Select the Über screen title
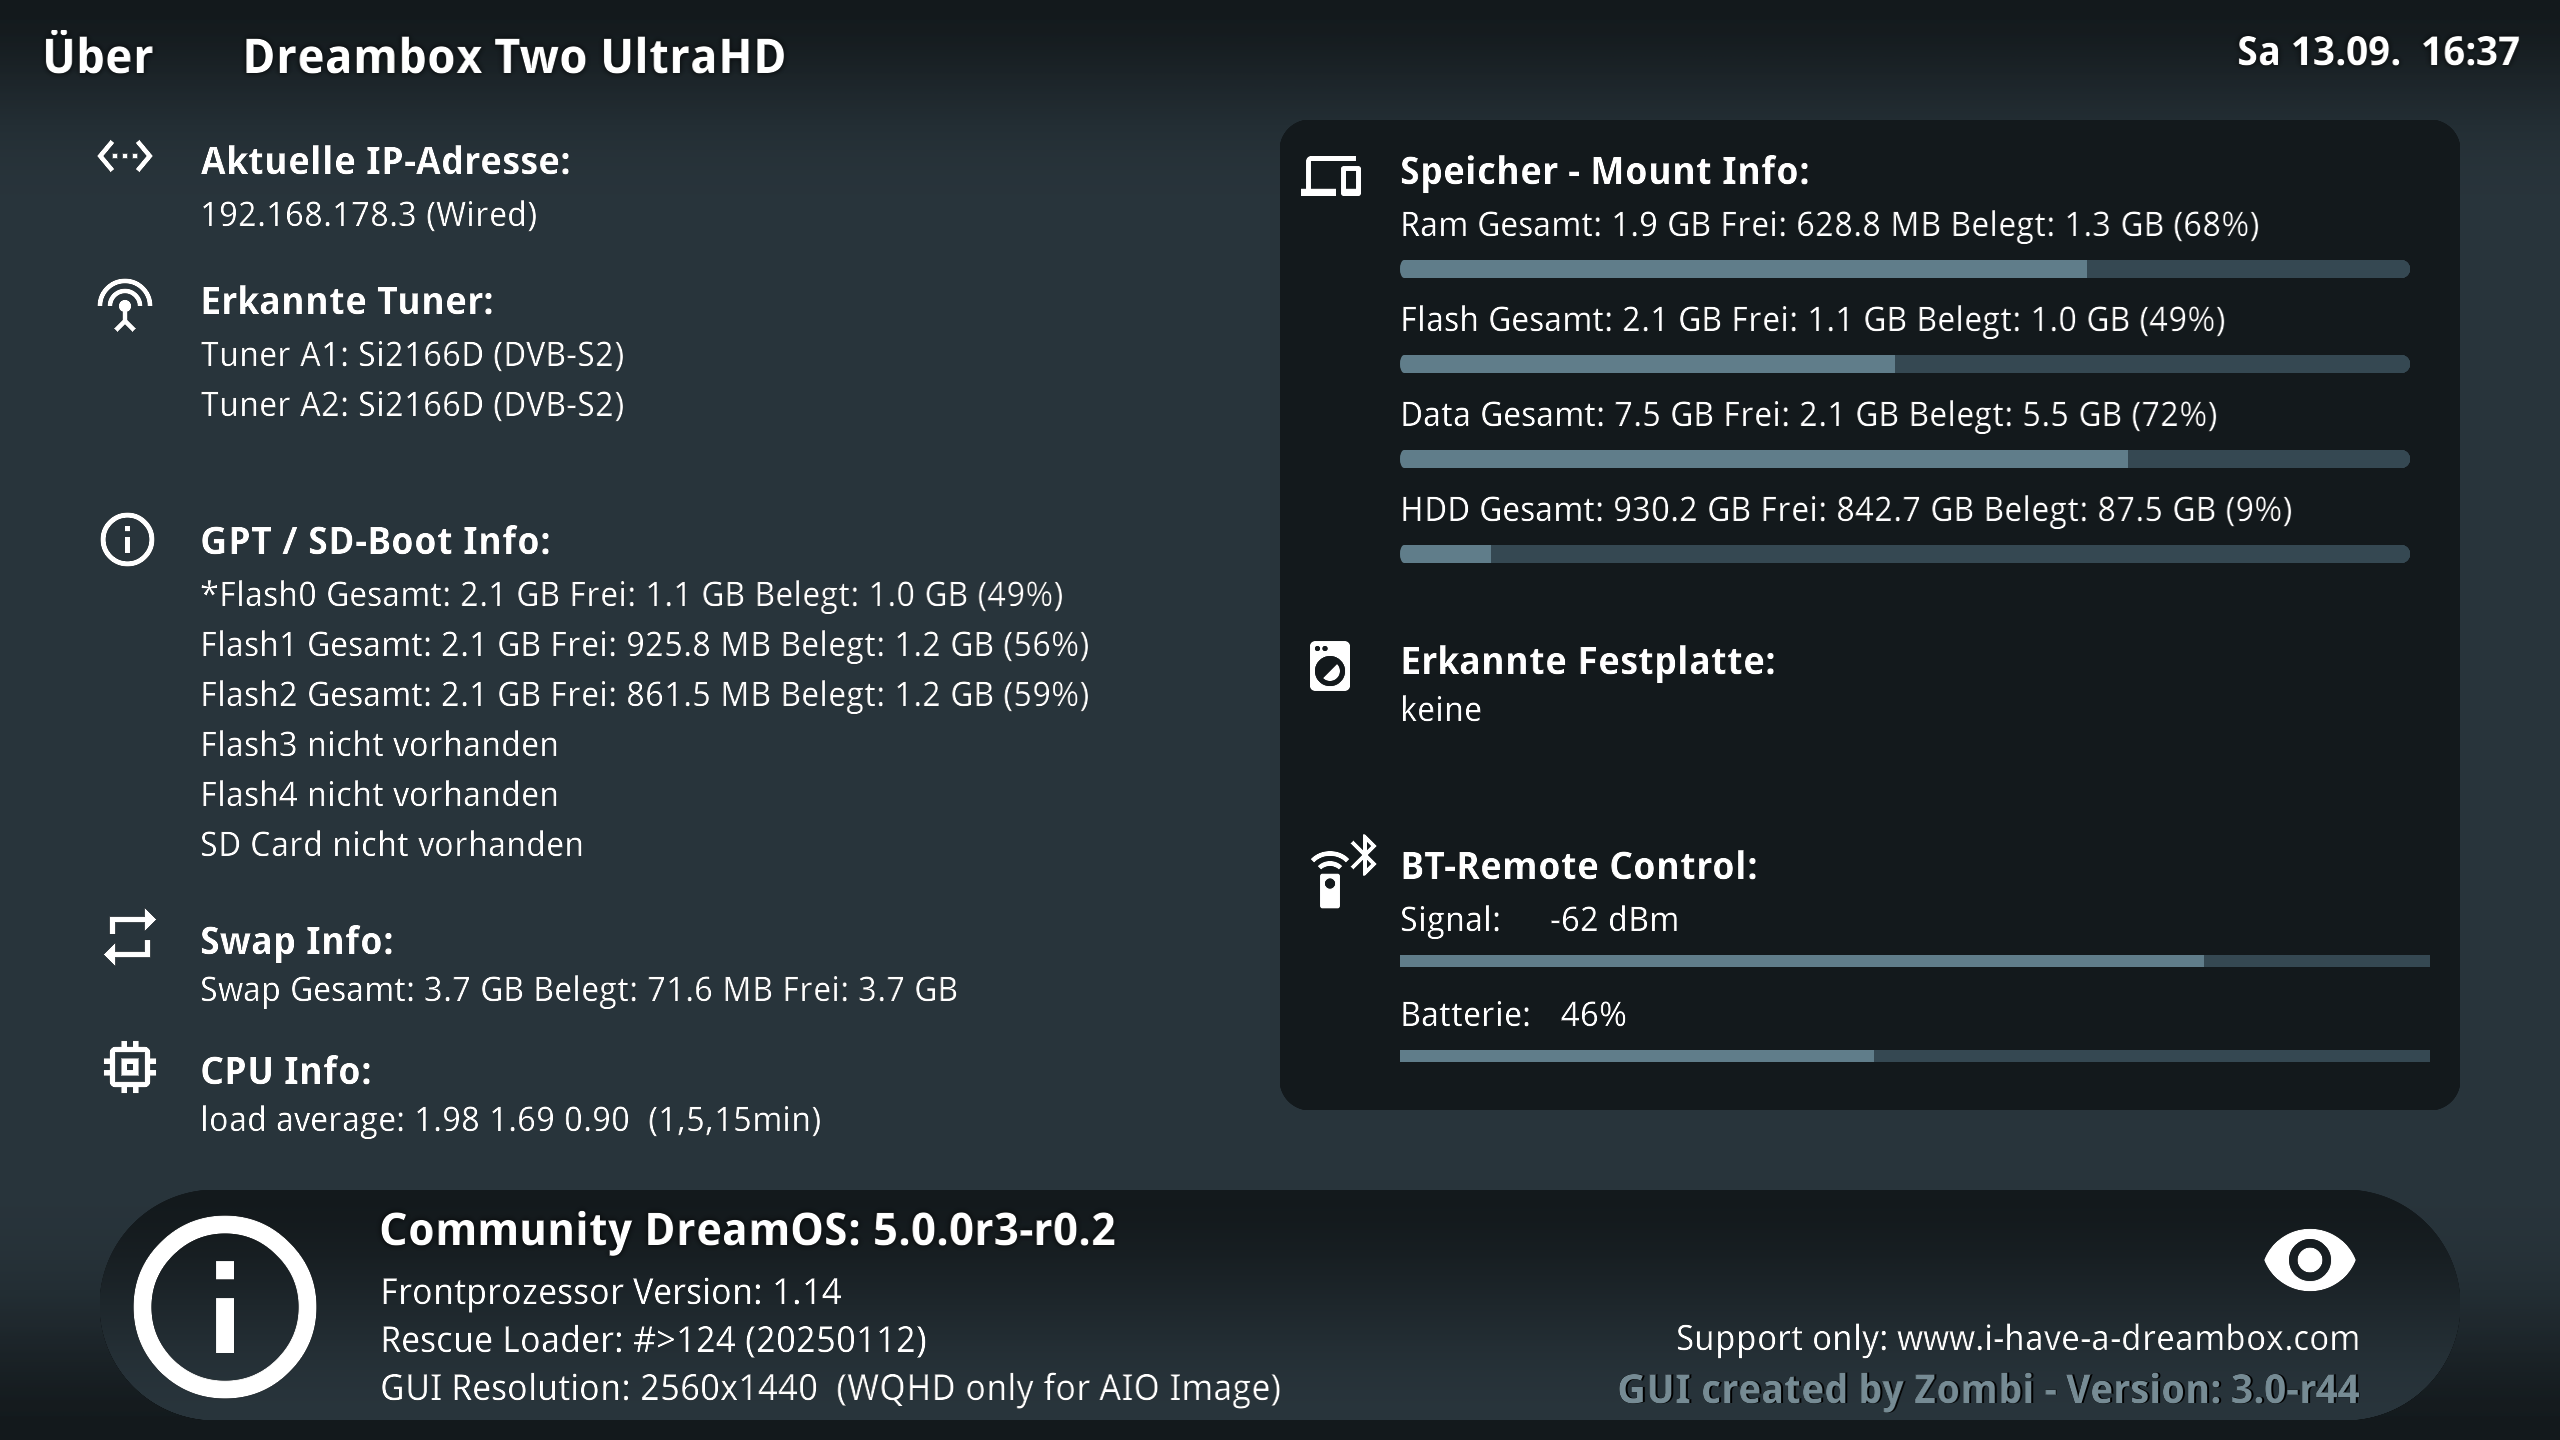This screenshot has height=1440, width=2560. (x=98, y=56)
